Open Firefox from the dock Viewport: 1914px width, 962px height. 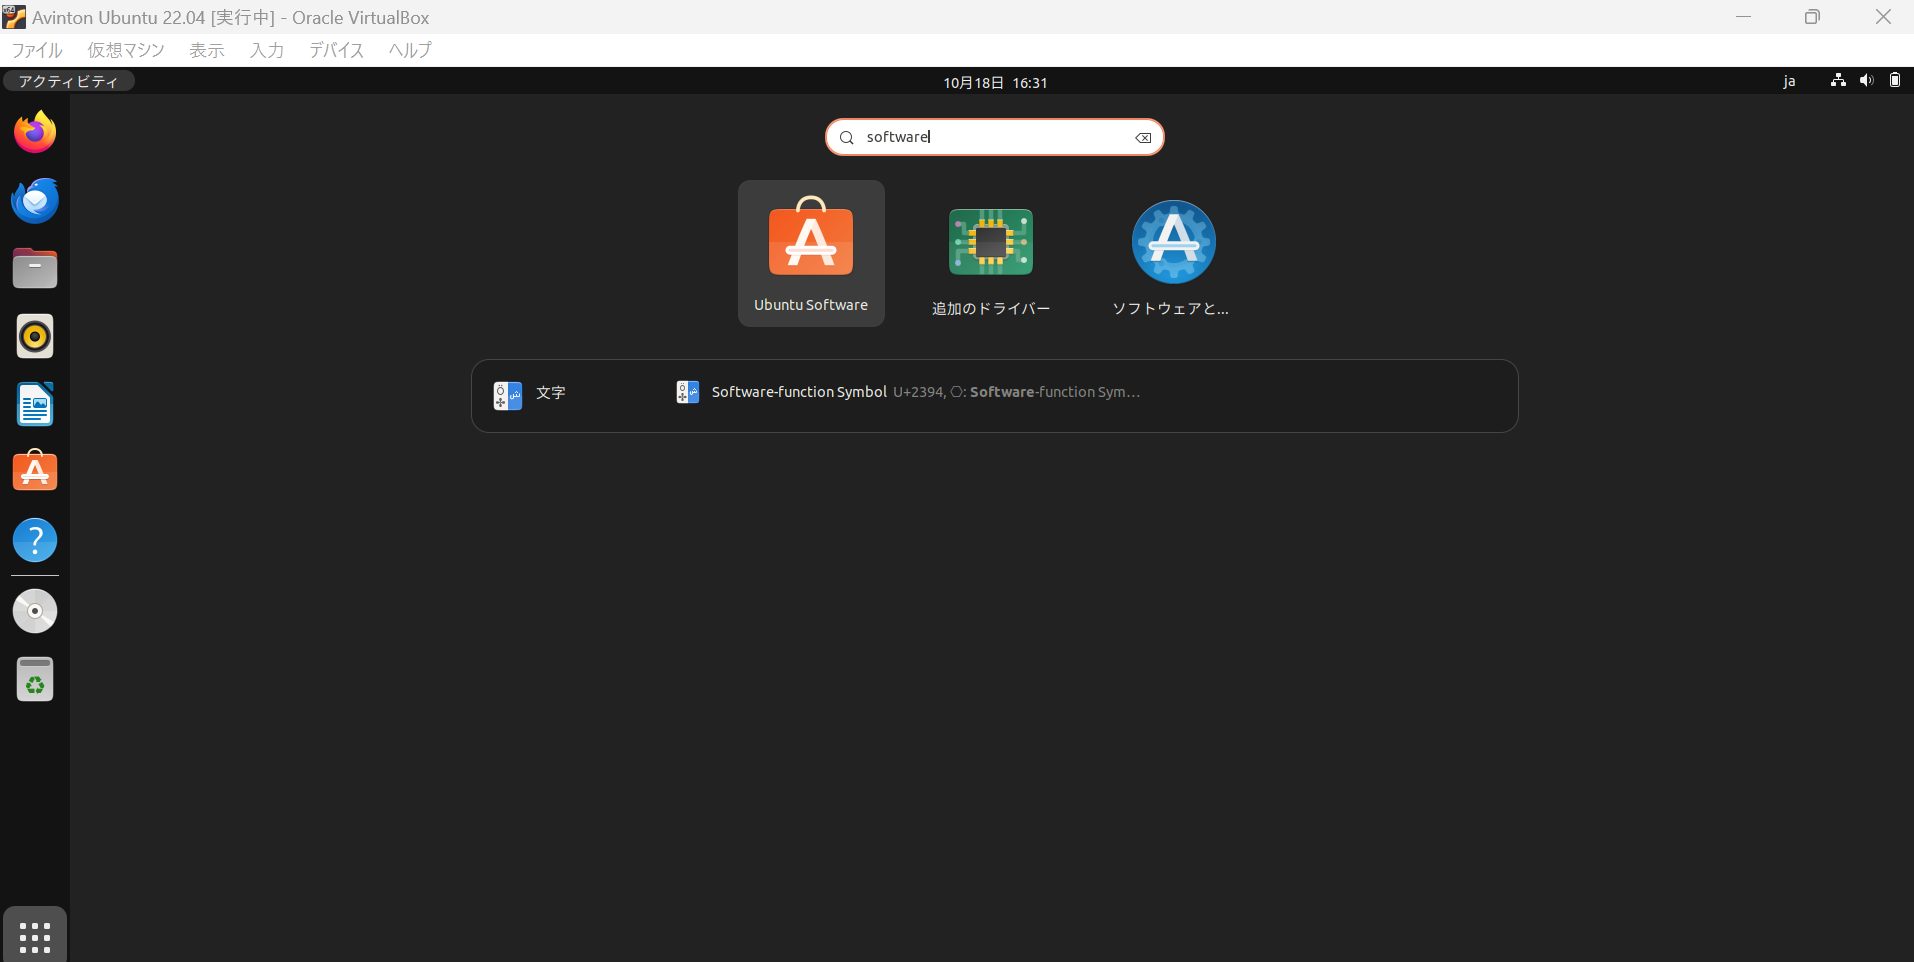[x=35, y=132]
